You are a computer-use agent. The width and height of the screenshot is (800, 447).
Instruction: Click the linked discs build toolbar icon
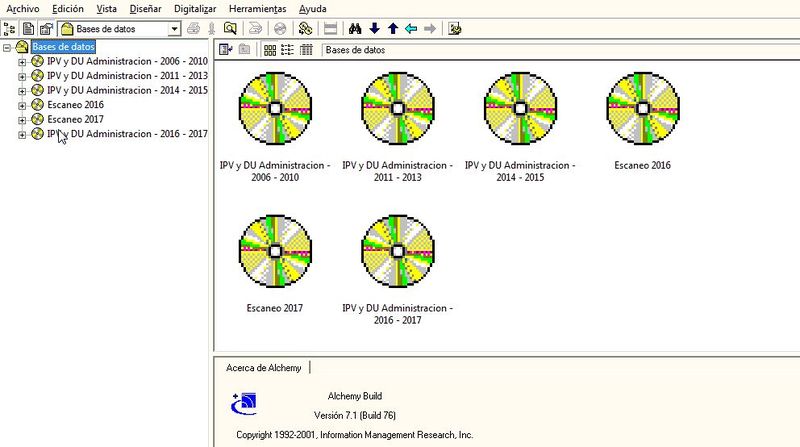tap(305, 29)
